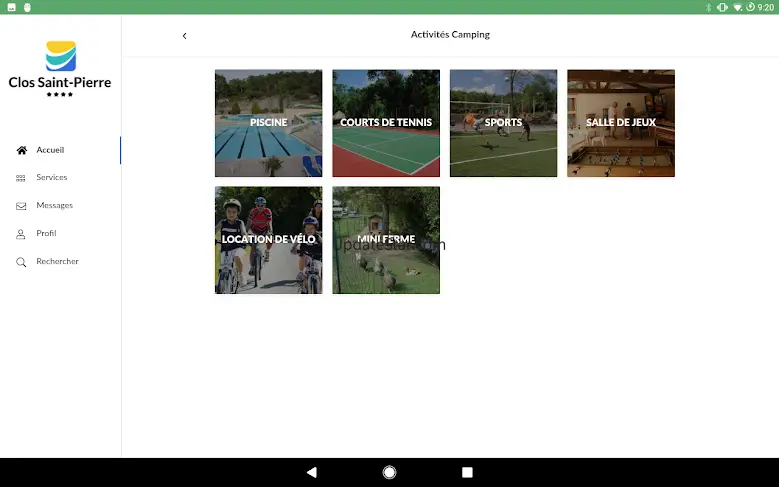
Task: Tap the Android back triangle button
Action: pos(312,472)
